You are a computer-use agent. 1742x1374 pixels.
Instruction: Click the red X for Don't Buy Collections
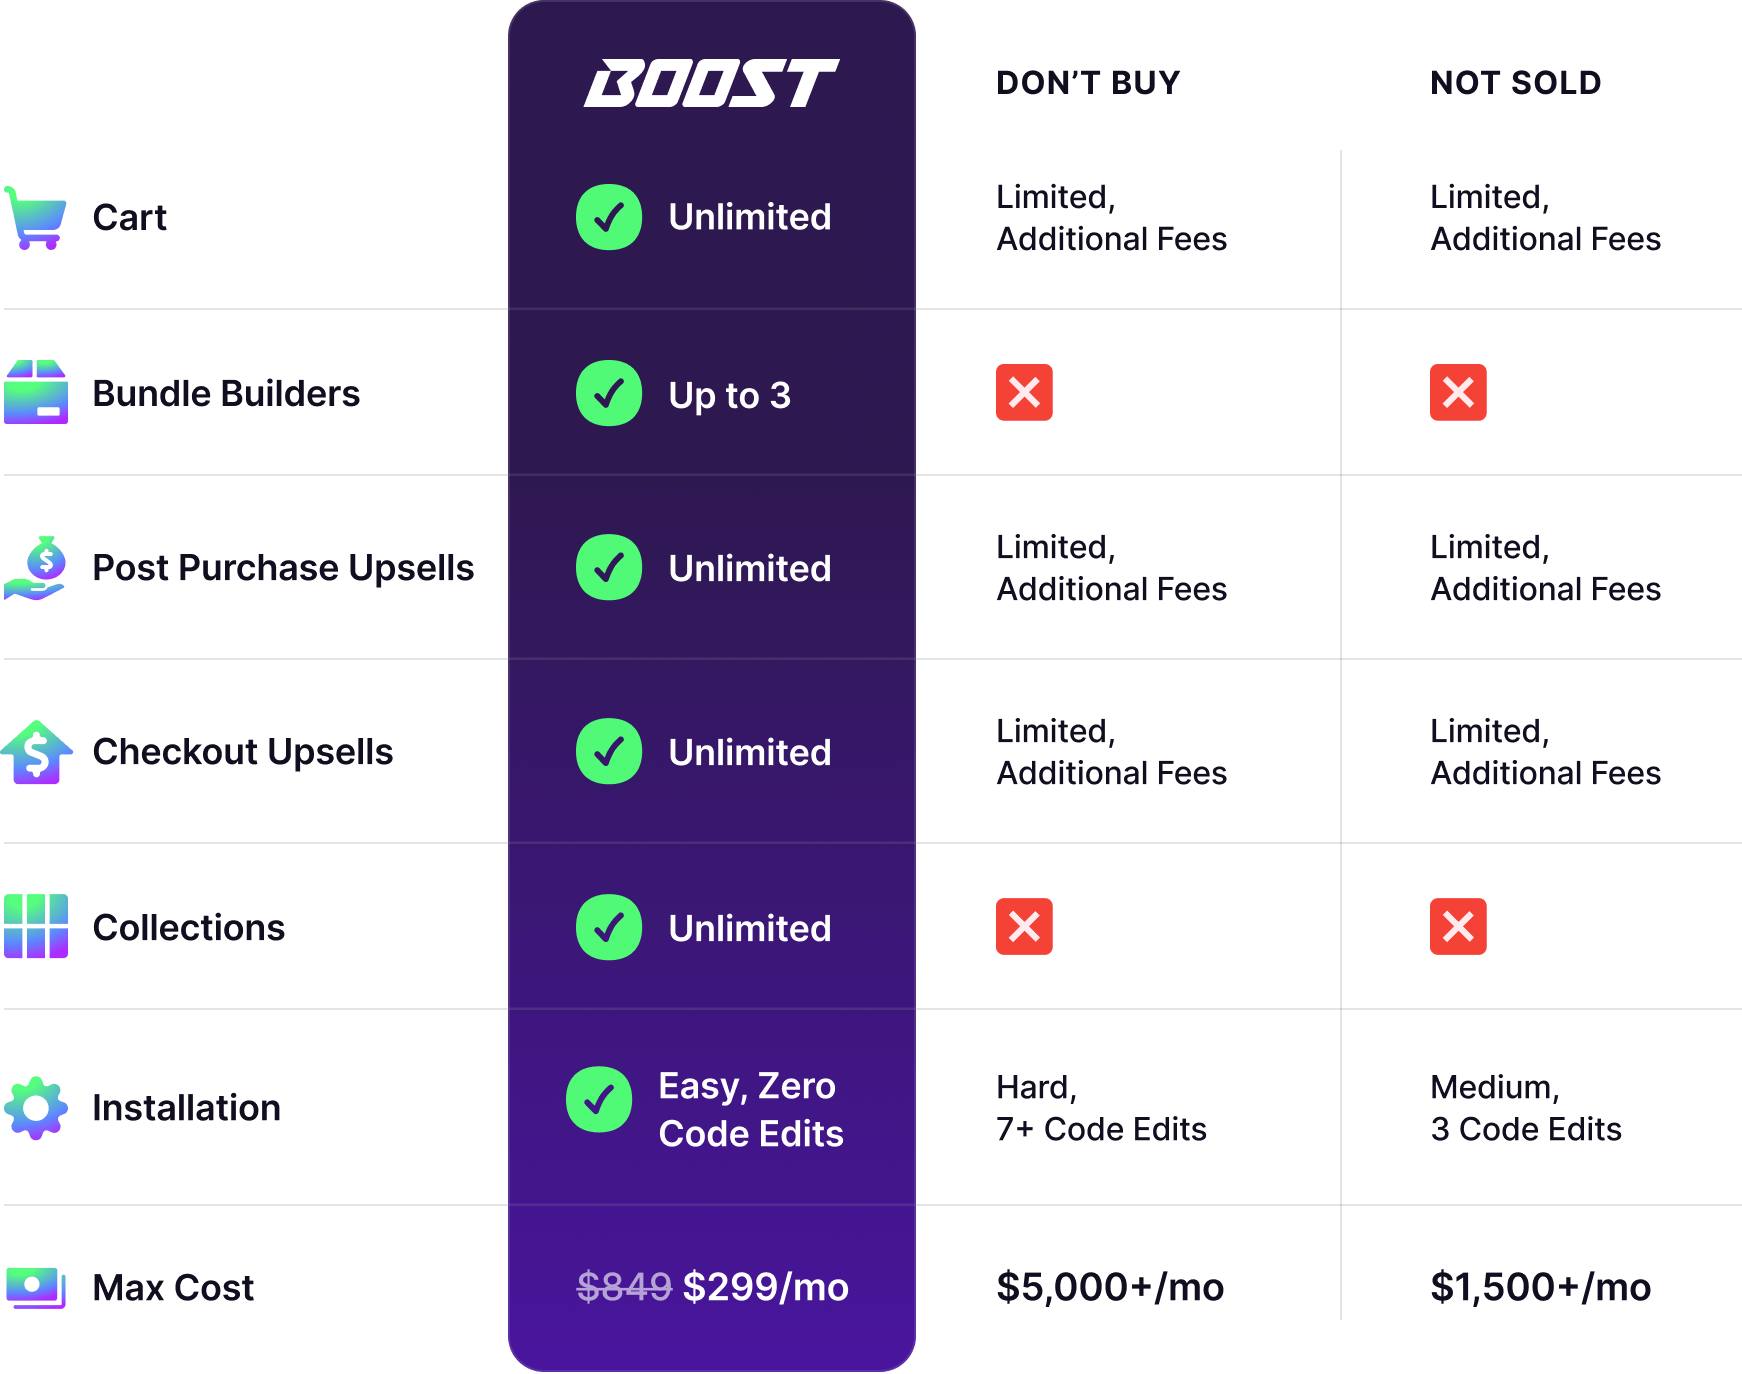click(x=1024, y=926)
